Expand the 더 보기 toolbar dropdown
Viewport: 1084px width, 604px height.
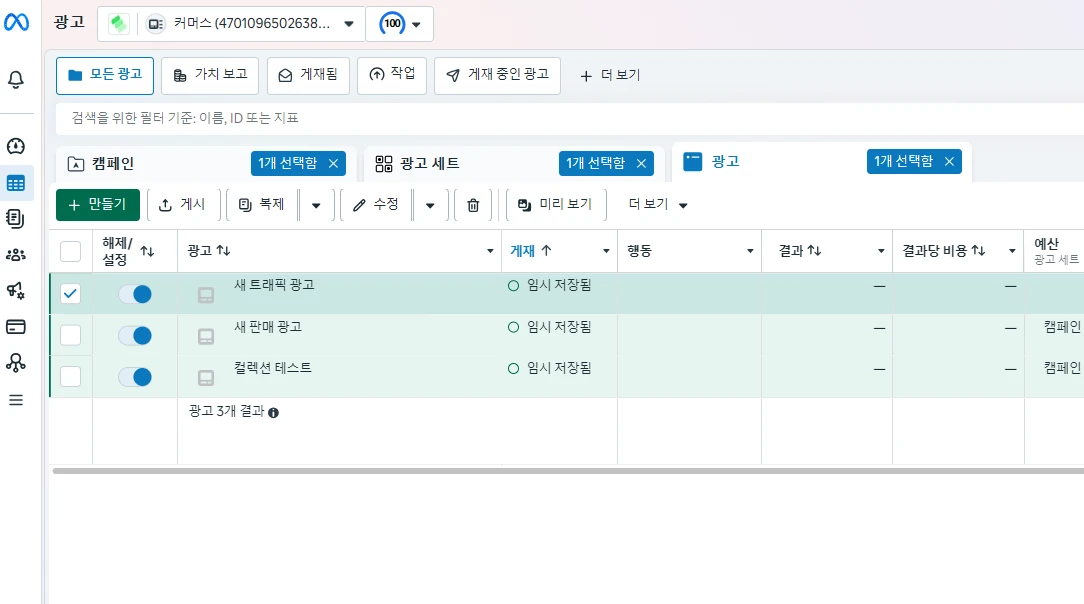[658, 205]
